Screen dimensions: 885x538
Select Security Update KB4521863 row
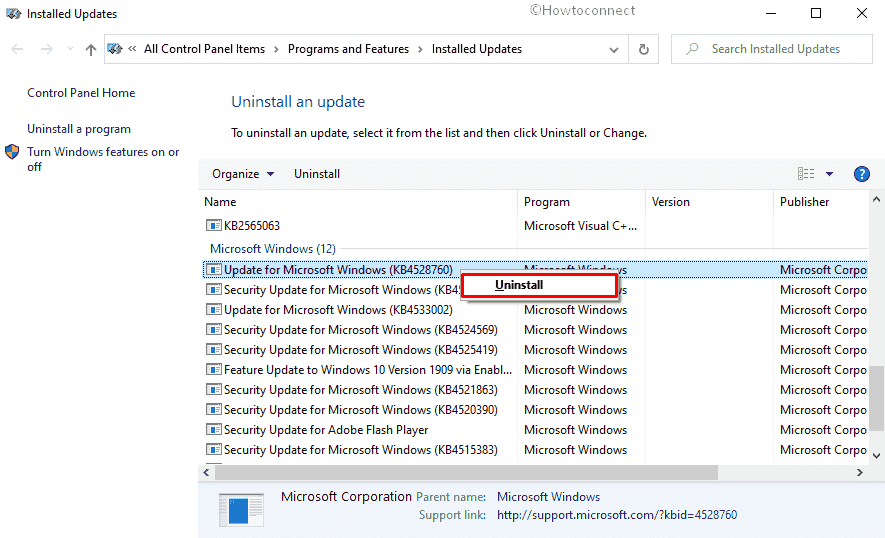[534, 390]
